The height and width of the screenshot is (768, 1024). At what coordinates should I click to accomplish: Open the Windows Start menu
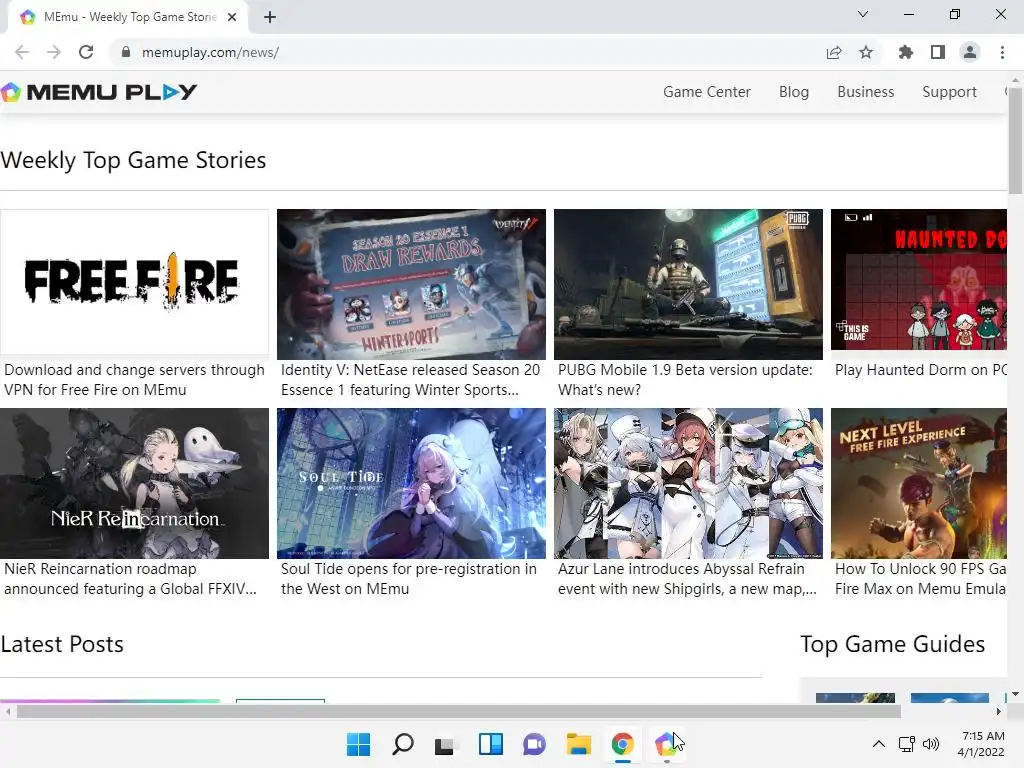pos(358,744)
